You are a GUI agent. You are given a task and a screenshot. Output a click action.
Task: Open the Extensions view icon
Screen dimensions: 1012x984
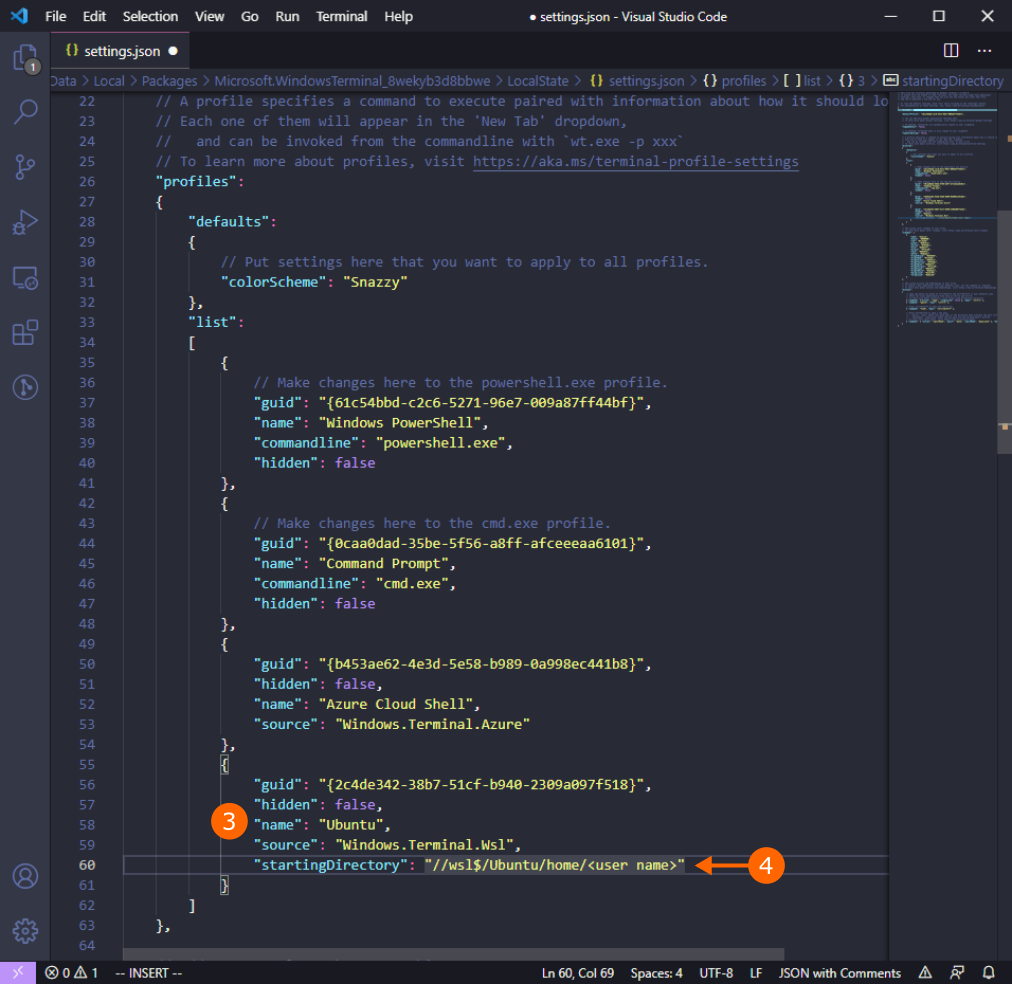pyautogui.click(x=25, y=333)
